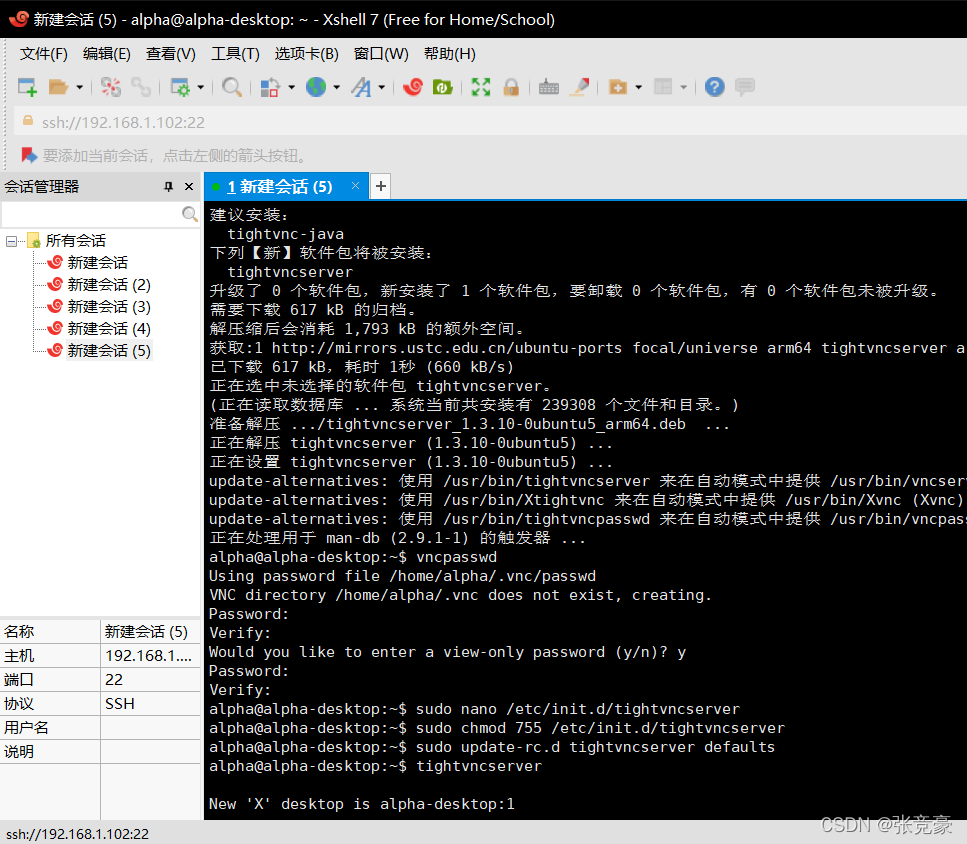Click the highlight marker pen icon
The image size is (967, 844).
pyautogui.click(x=580, y=87)
